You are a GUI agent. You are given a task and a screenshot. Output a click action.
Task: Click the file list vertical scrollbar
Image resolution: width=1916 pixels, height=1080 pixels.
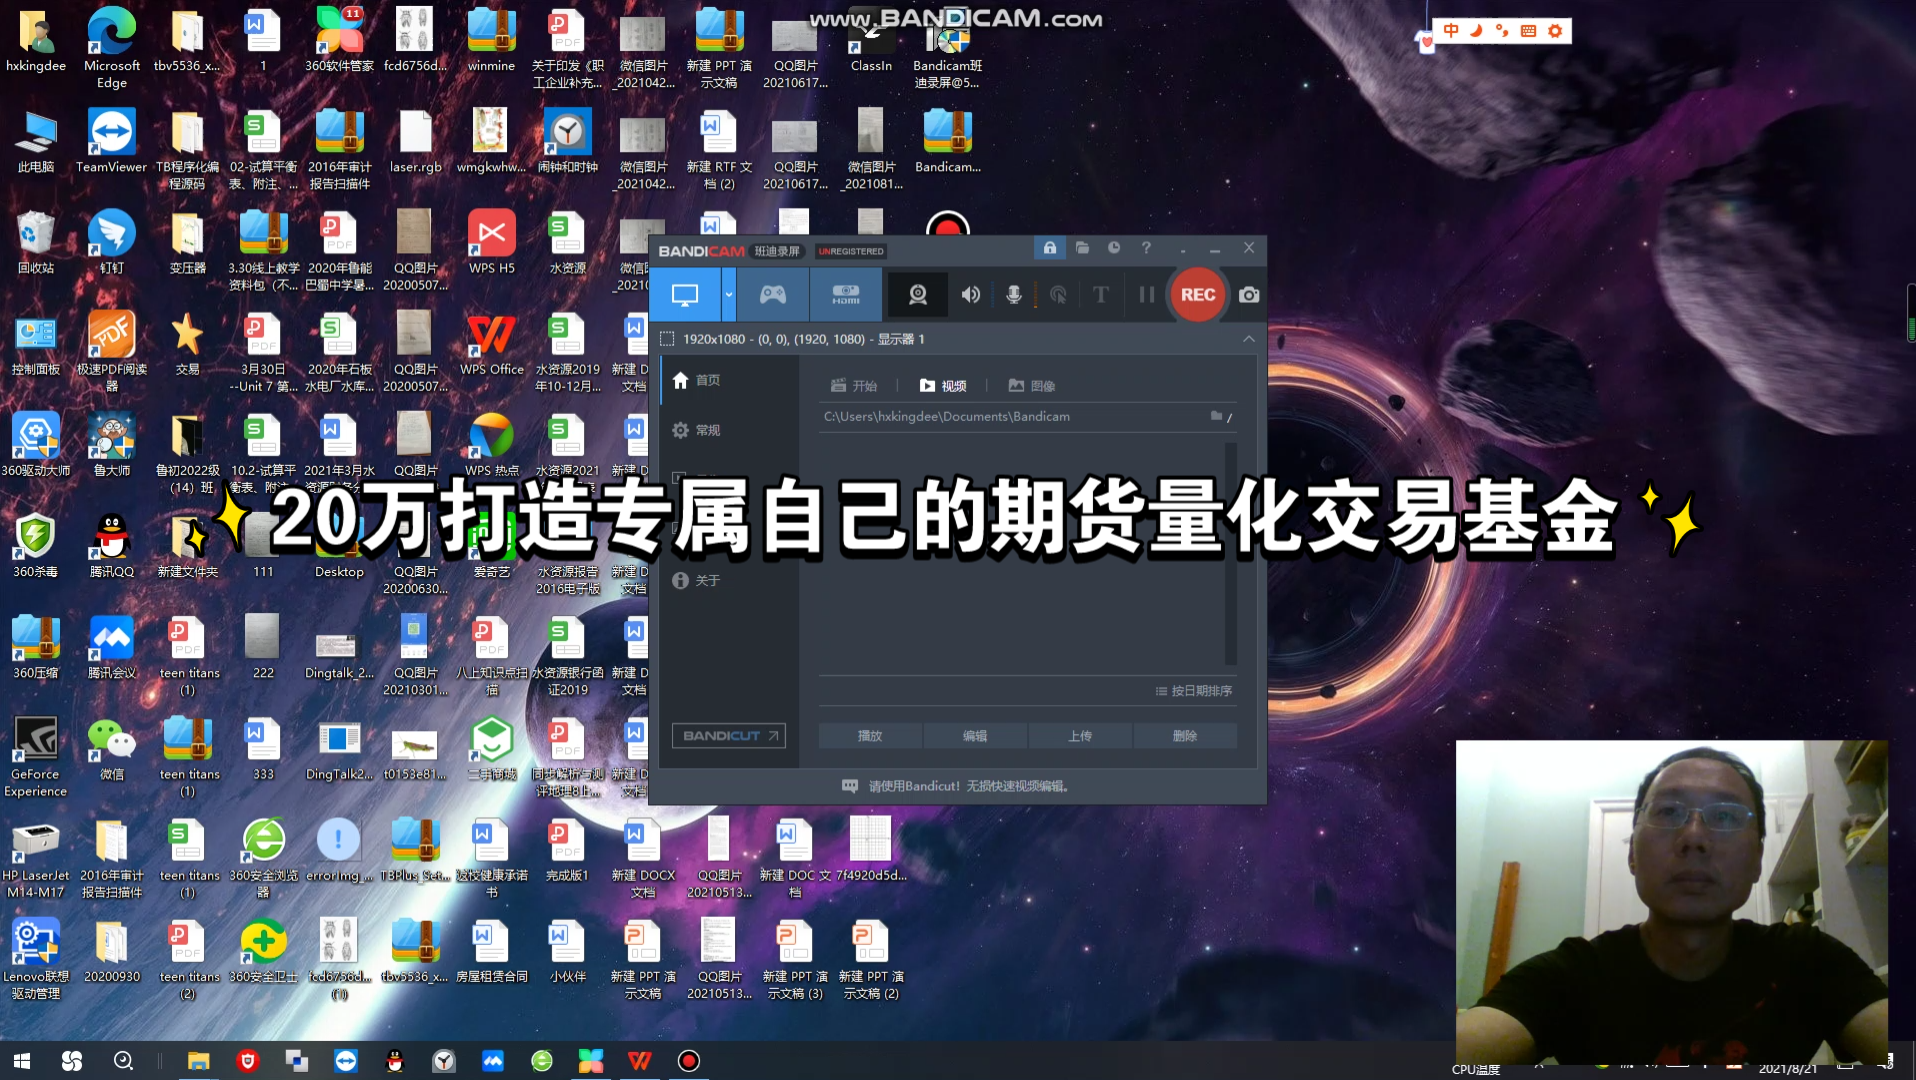pos(1231,555)
